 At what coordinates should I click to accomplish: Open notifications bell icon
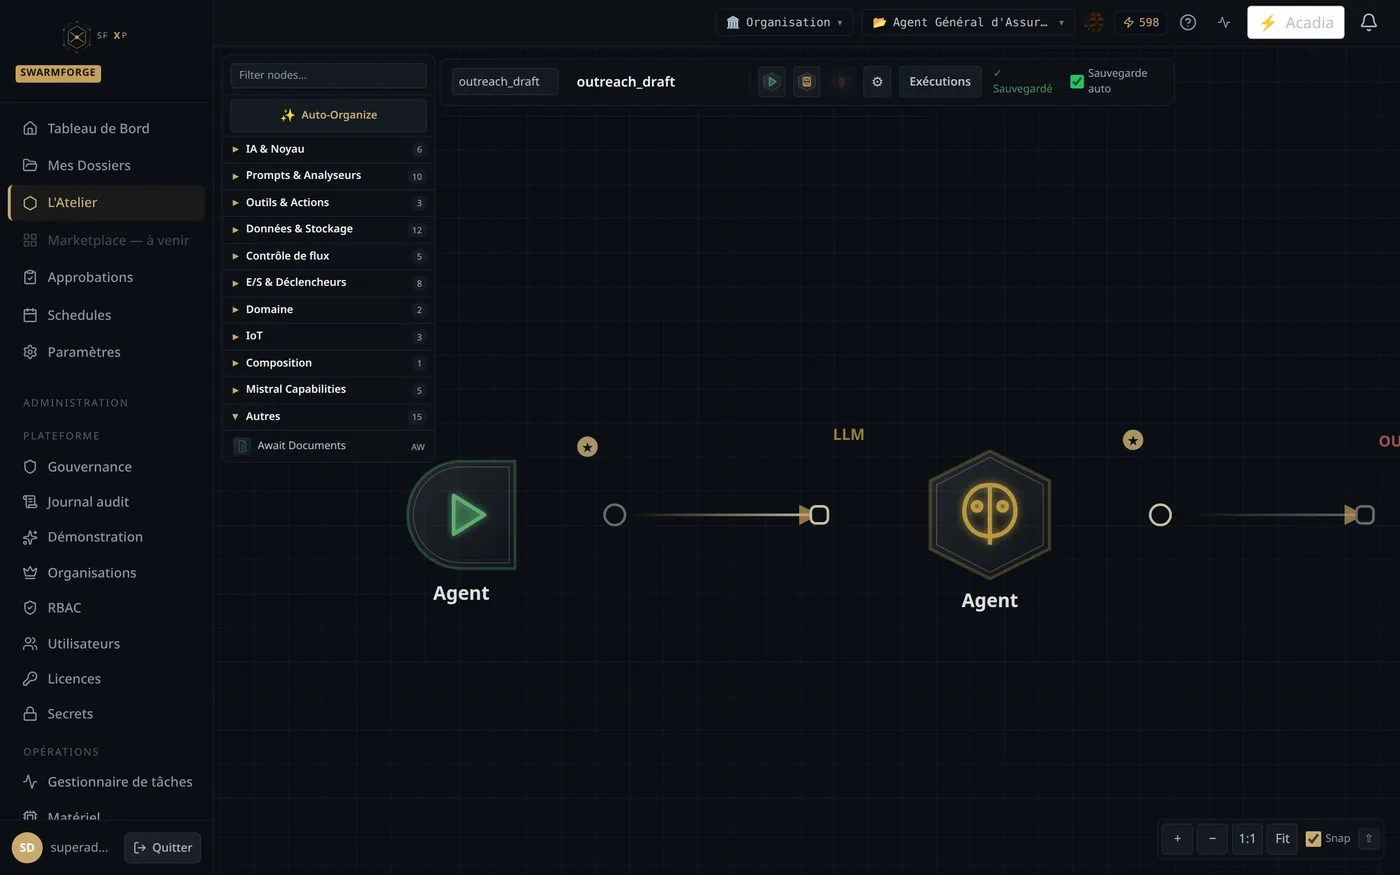(x=1369, y=22)
